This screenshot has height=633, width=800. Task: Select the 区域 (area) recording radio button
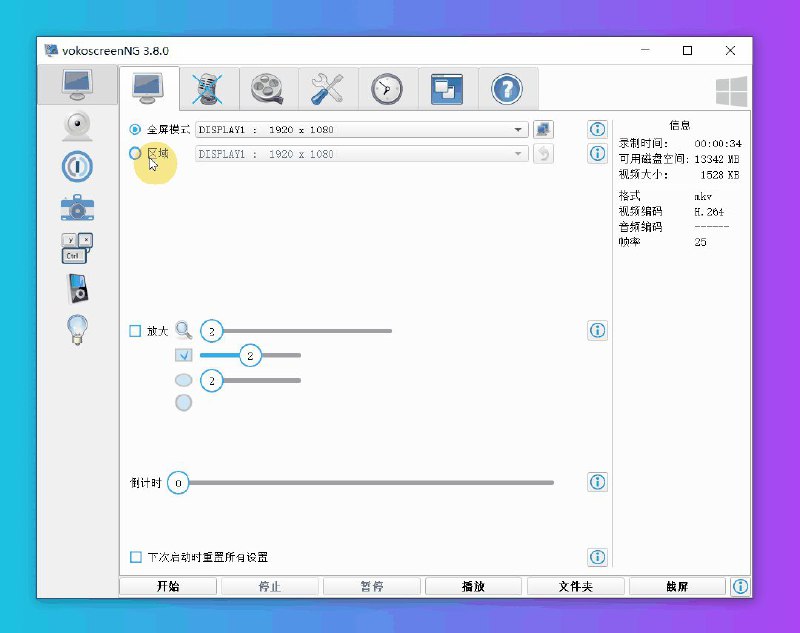click(136, 153)
